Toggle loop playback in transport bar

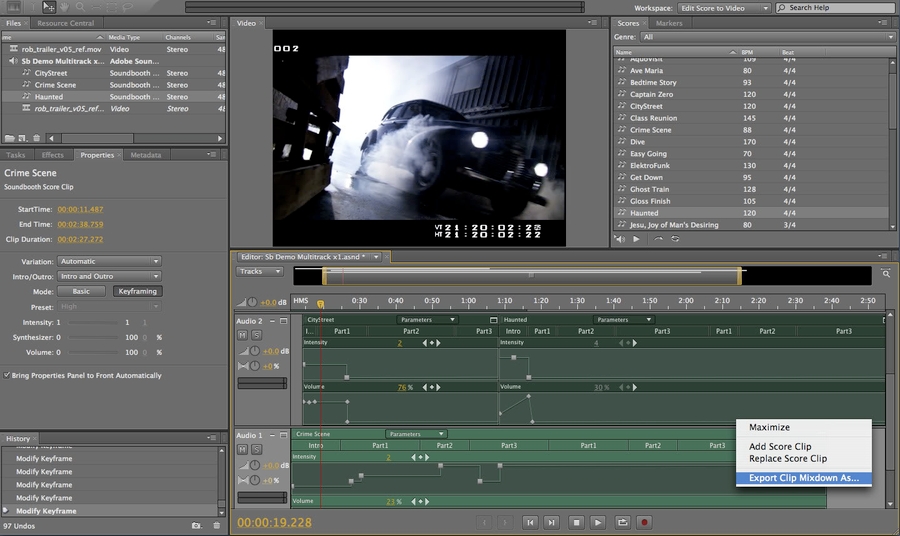pos(622,522)
